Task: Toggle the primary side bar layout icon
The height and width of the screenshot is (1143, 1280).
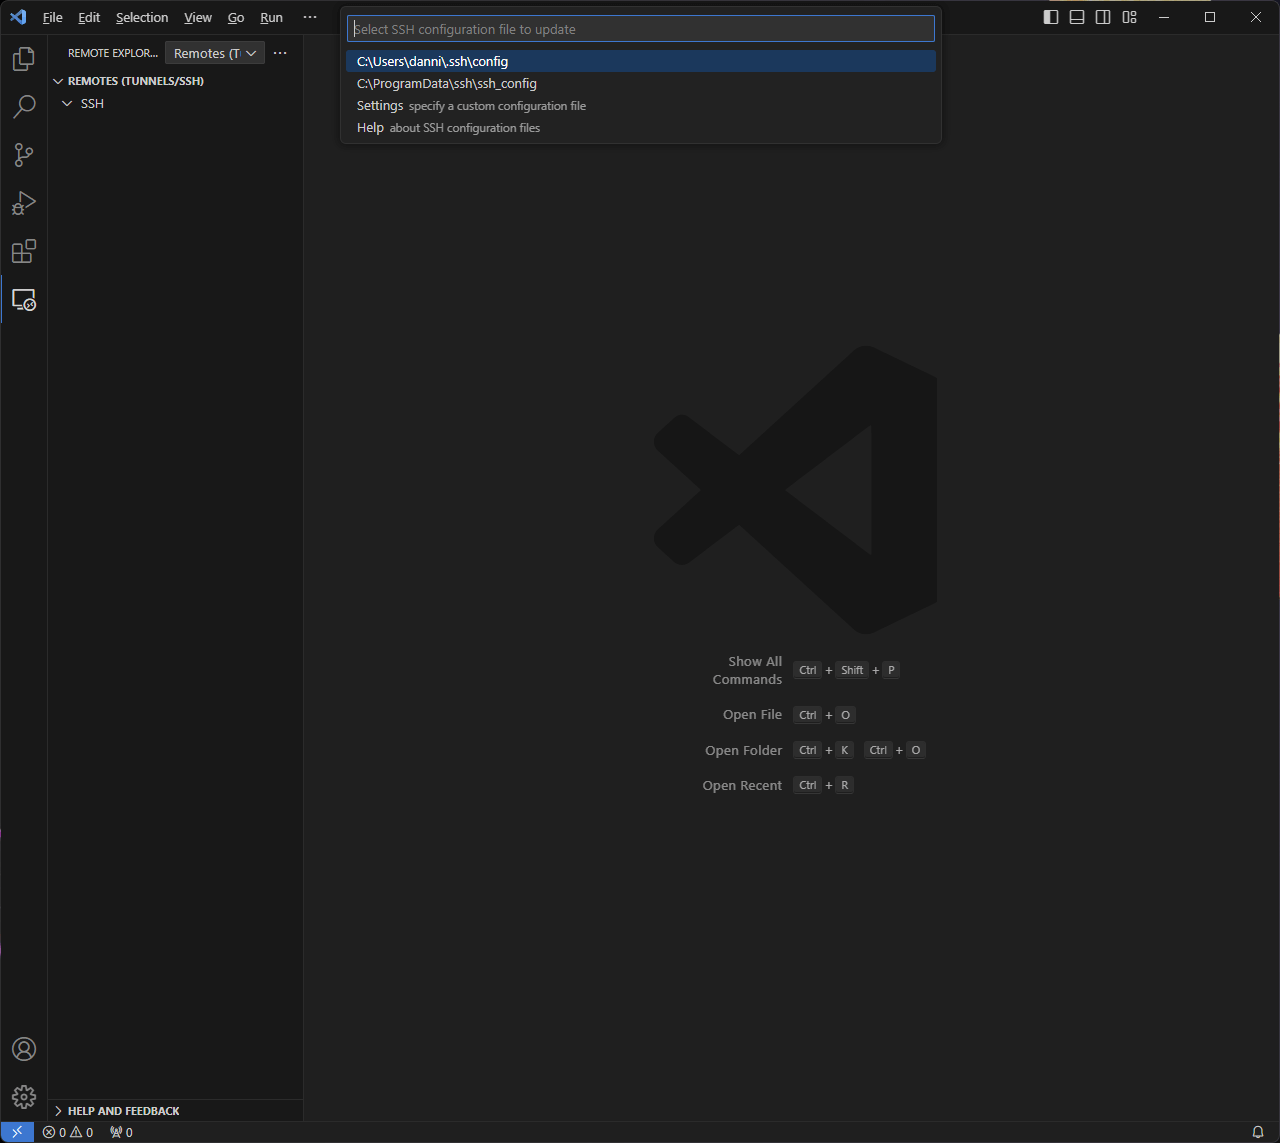Action: [1051, 17]
